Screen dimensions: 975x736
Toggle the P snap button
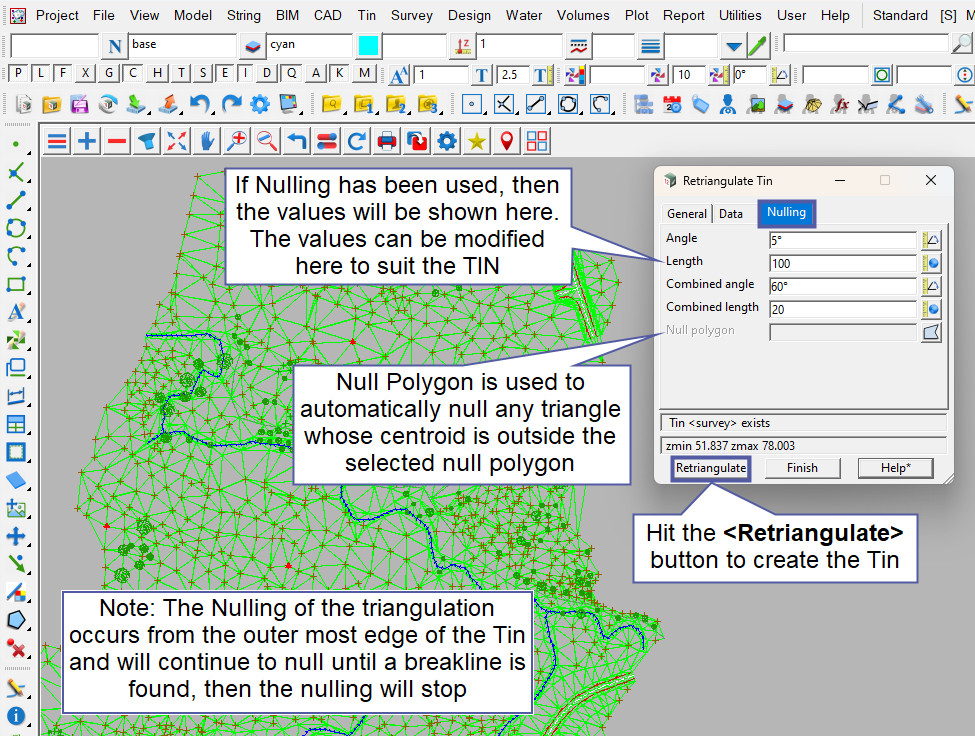17,73
